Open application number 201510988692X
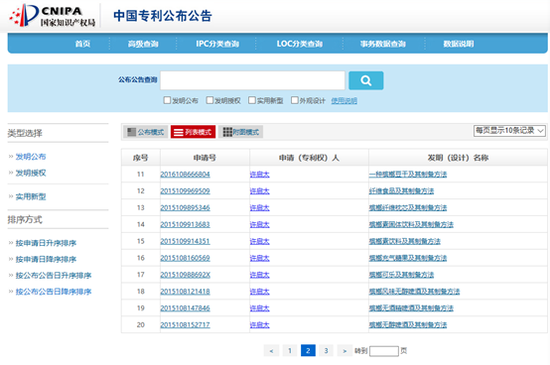 (x=185, y=275)
